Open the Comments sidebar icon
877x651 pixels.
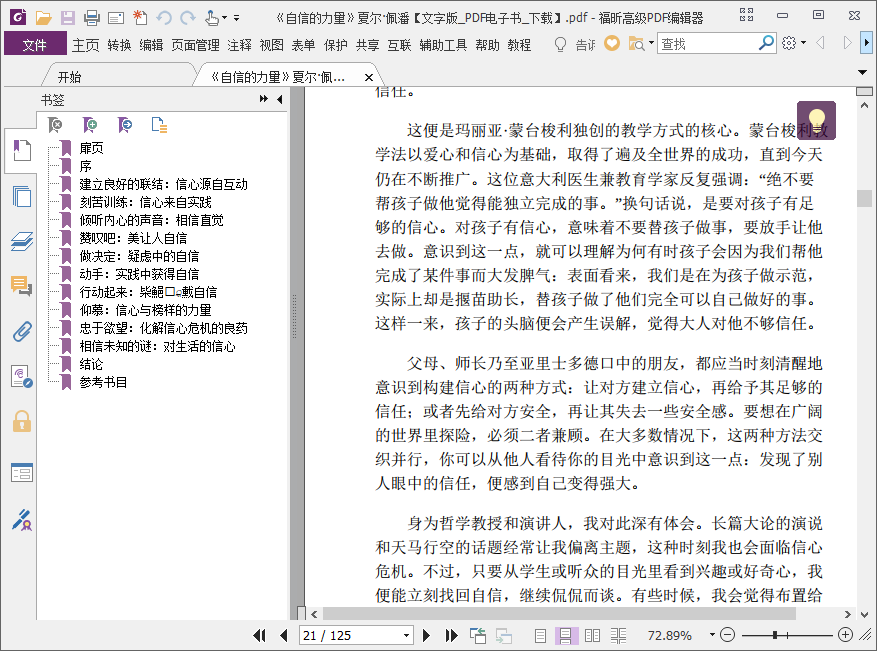point(22,286)
